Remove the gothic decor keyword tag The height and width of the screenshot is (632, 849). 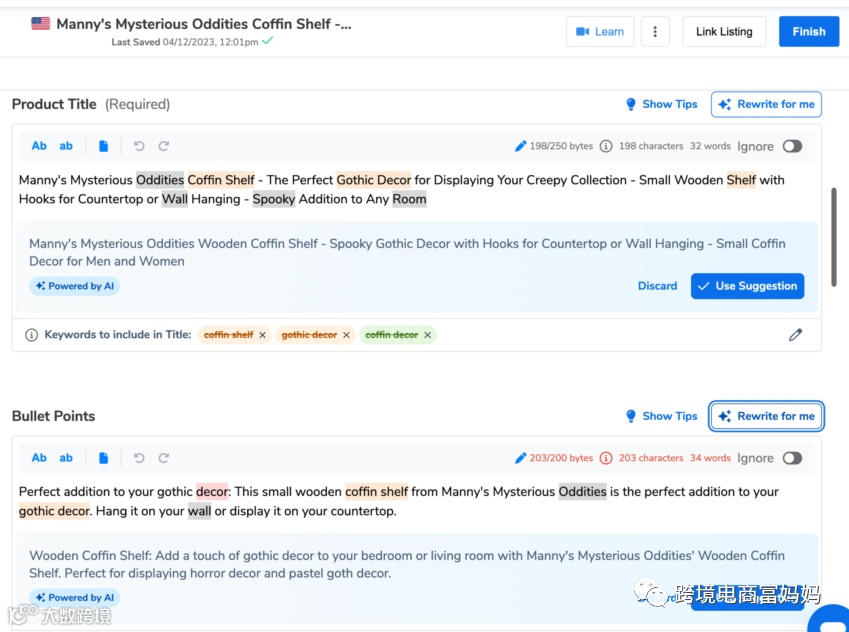tap(347, 335)
